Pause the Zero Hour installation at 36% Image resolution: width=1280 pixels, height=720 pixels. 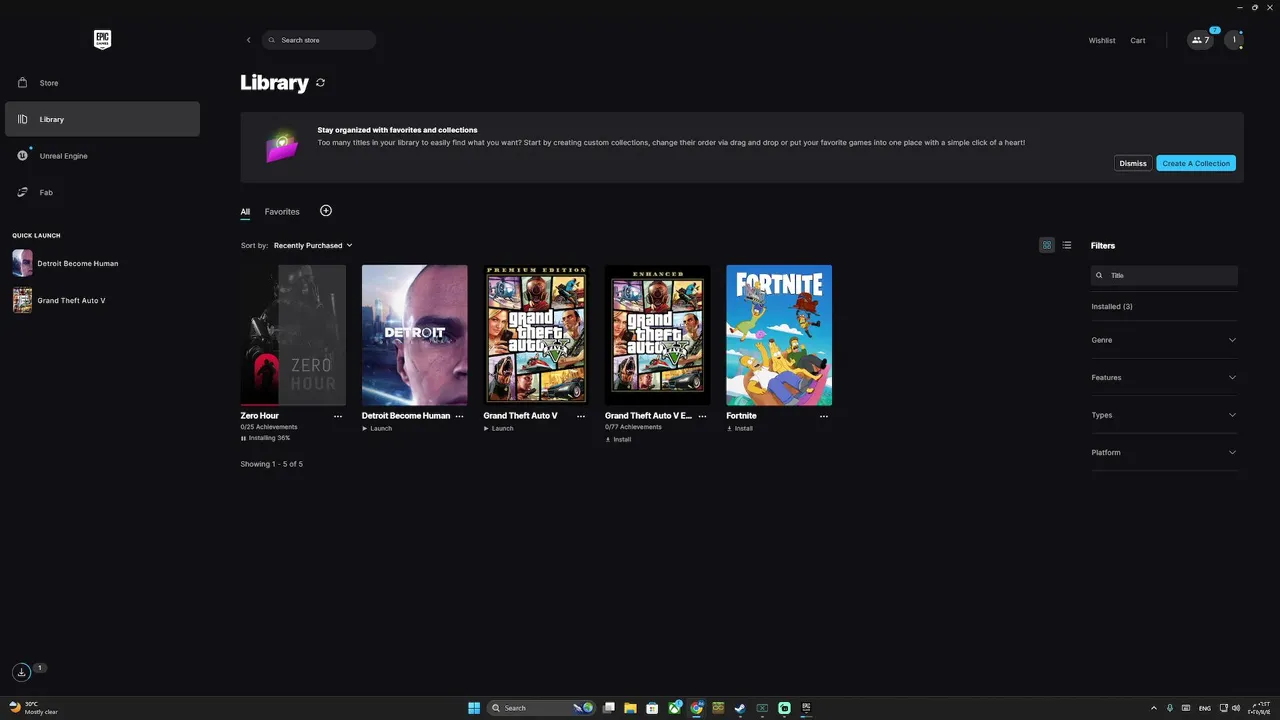265,438
